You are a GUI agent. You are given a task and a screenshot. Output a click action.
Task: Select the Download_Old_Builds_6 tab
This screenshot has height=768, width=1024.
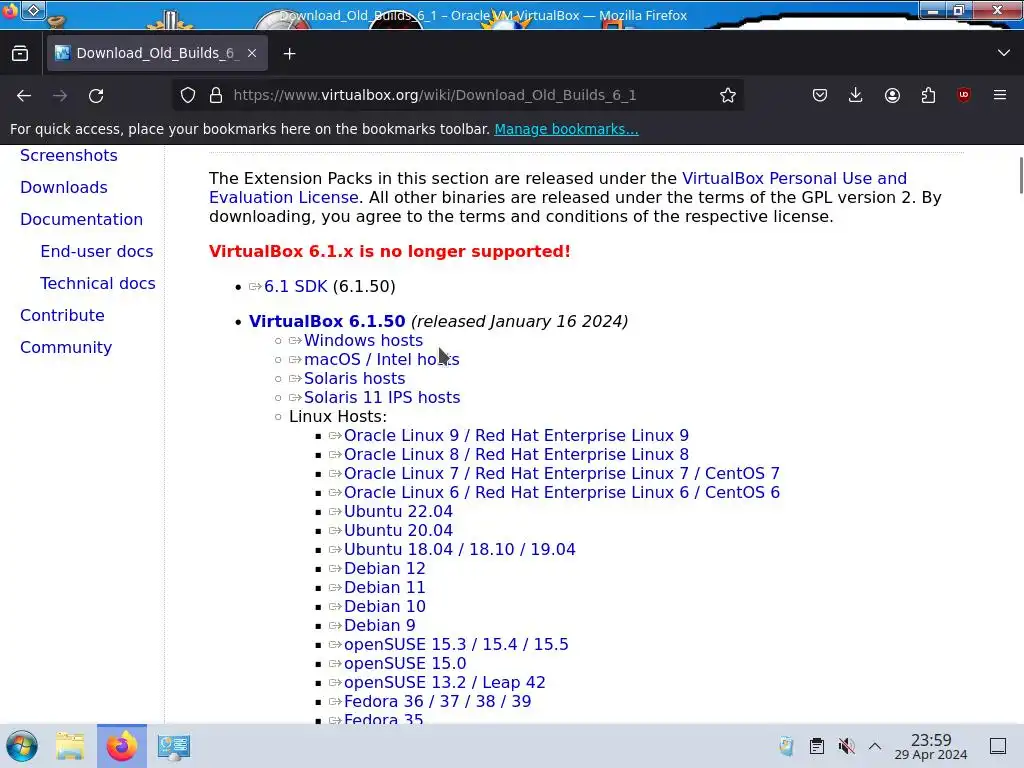(x=157, y=53)
